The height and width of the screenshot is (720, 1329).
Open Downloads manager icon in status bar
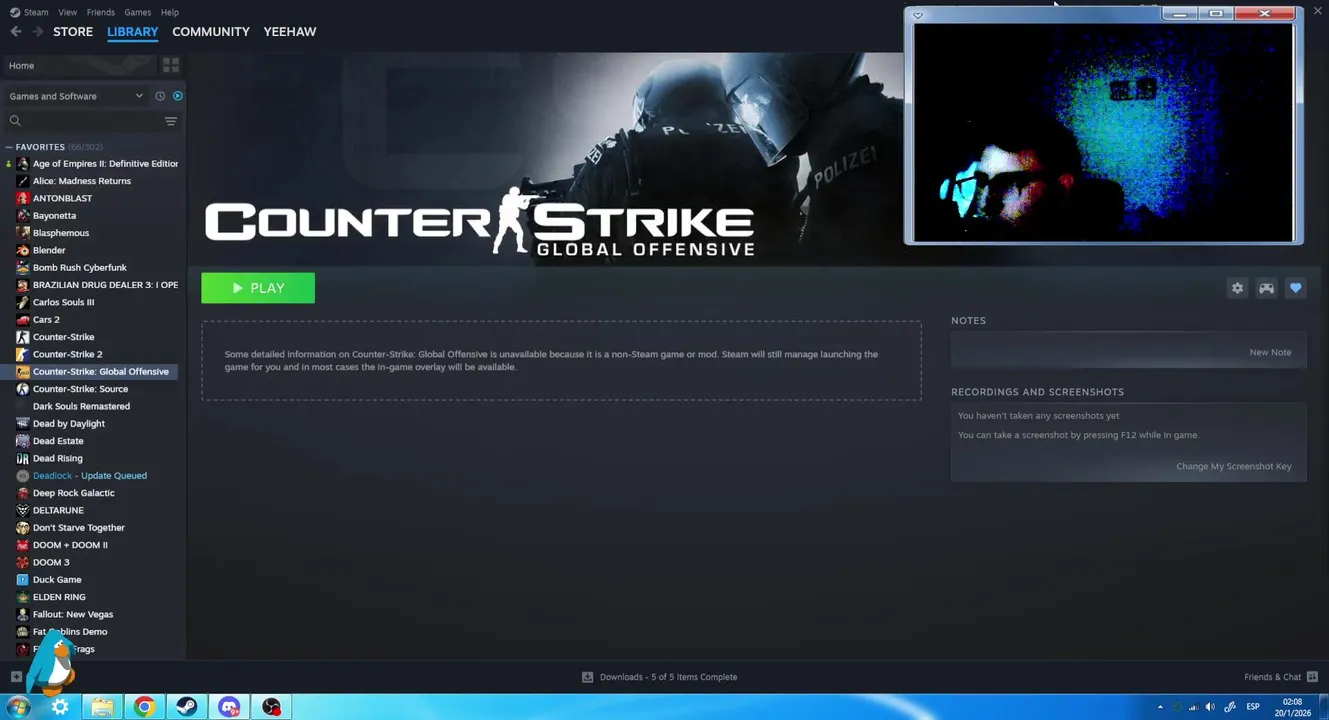(588, 677)
